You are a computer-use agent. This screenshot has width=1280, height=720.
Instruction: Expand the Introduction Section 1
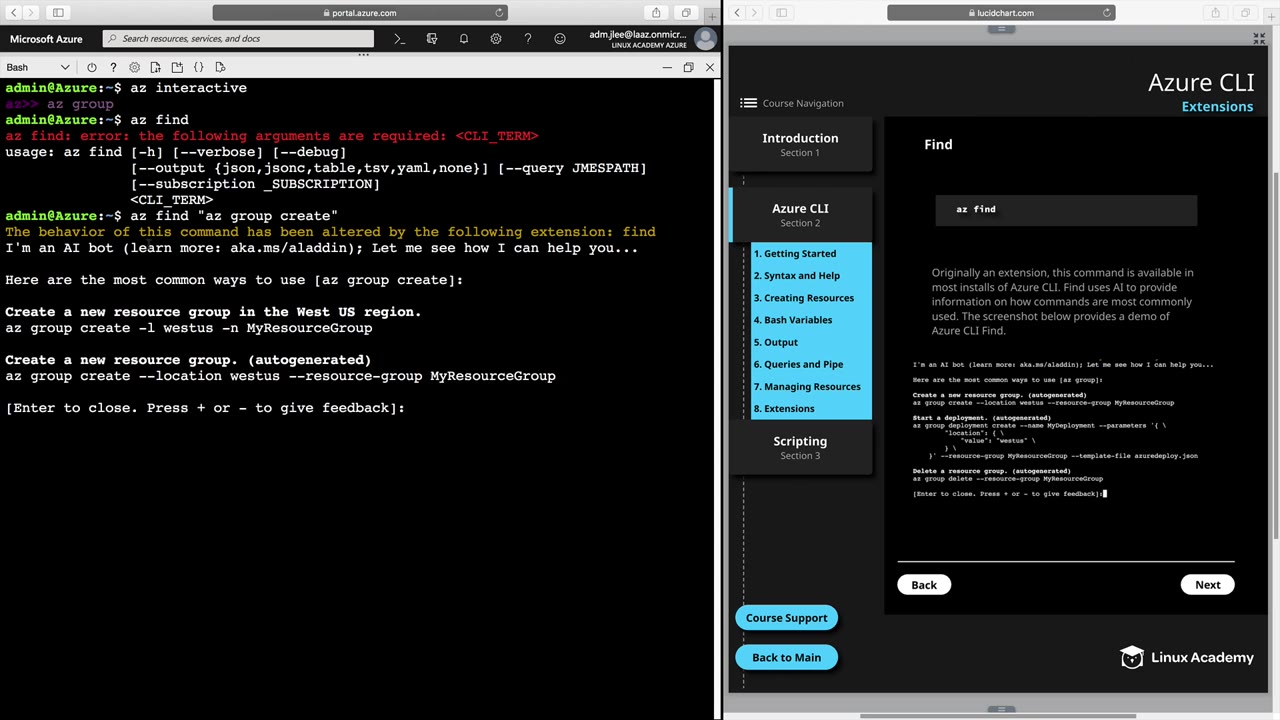(x=800, y=145)
